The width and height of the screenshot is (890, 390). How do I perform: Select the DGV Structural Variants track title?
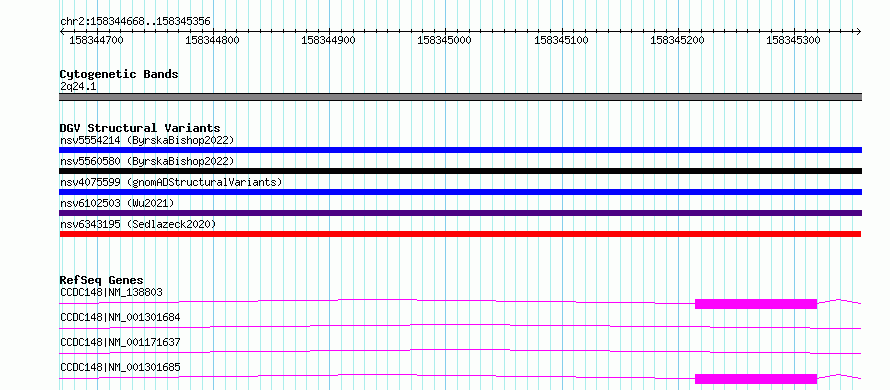(140, 128)
